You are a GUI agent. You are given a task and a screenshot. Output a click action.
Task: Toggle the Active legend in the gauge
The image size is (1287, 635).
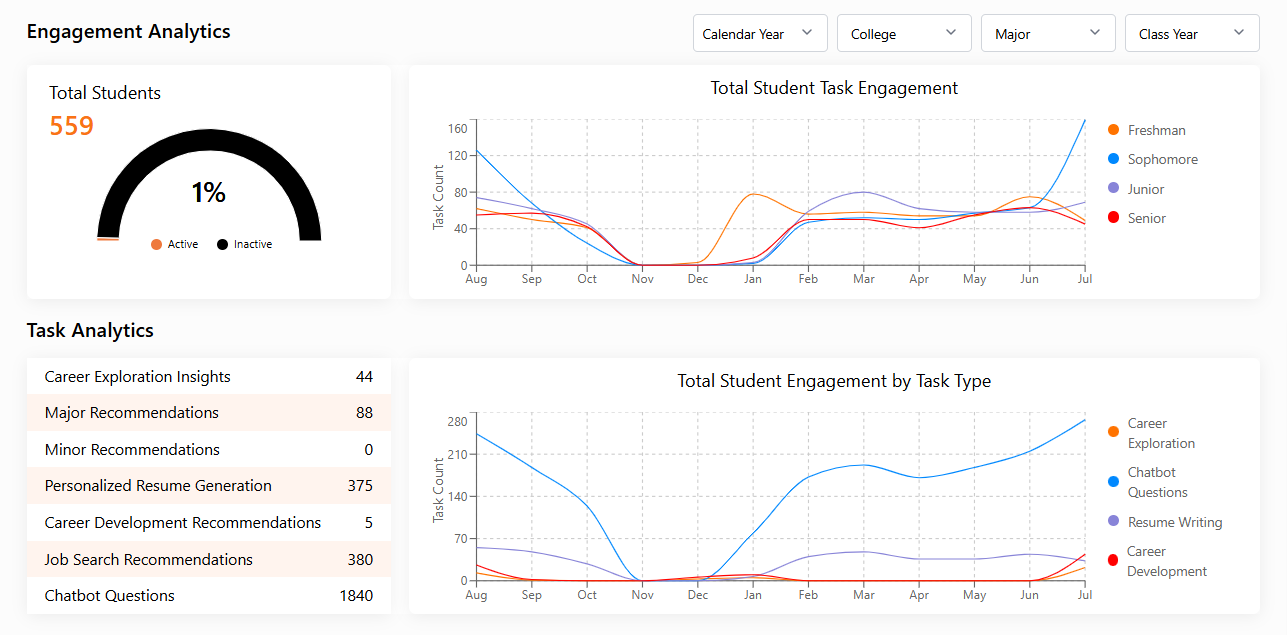coord(174,244)
